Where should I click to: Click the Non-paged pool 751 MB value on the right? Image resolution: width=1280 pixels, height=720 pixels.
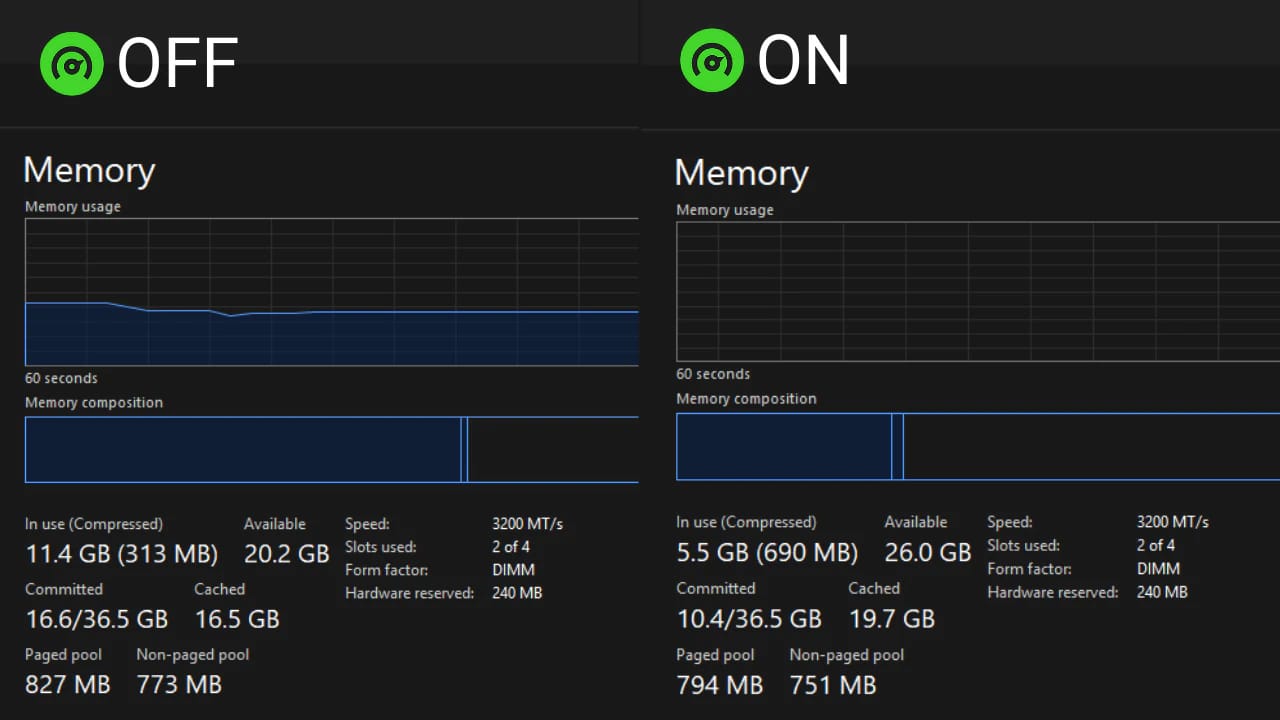[832, 685]
